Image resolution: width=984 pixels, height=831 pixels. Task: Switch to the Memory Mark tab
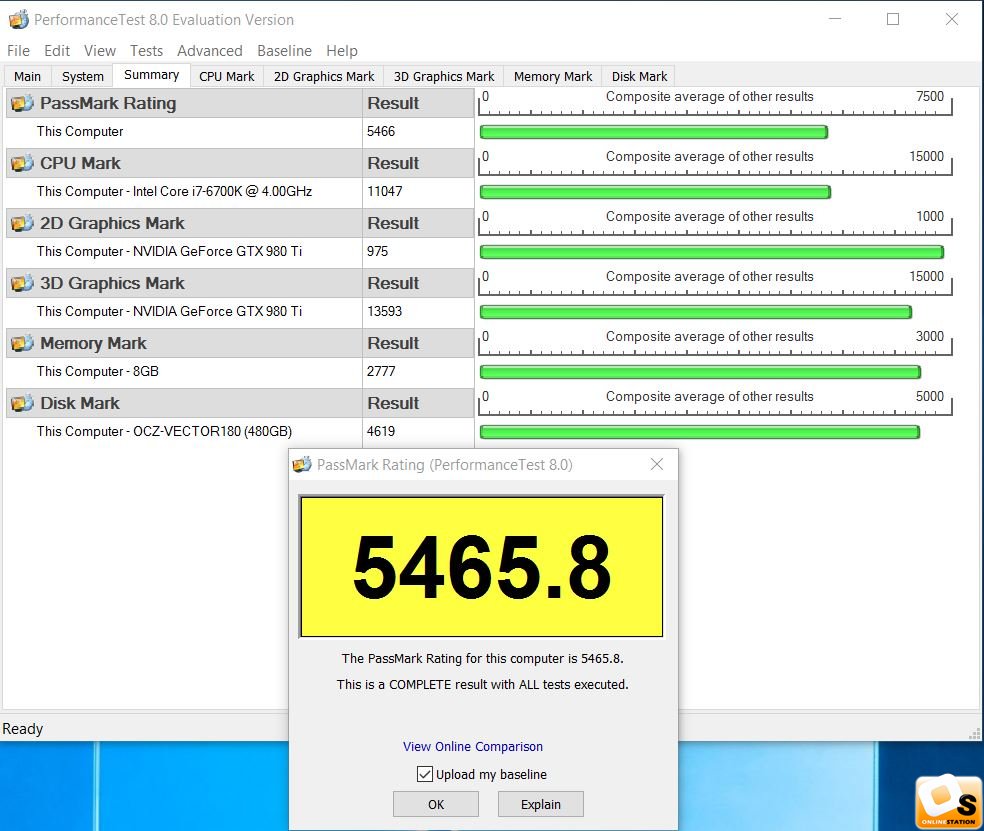[x=553, y=77]
